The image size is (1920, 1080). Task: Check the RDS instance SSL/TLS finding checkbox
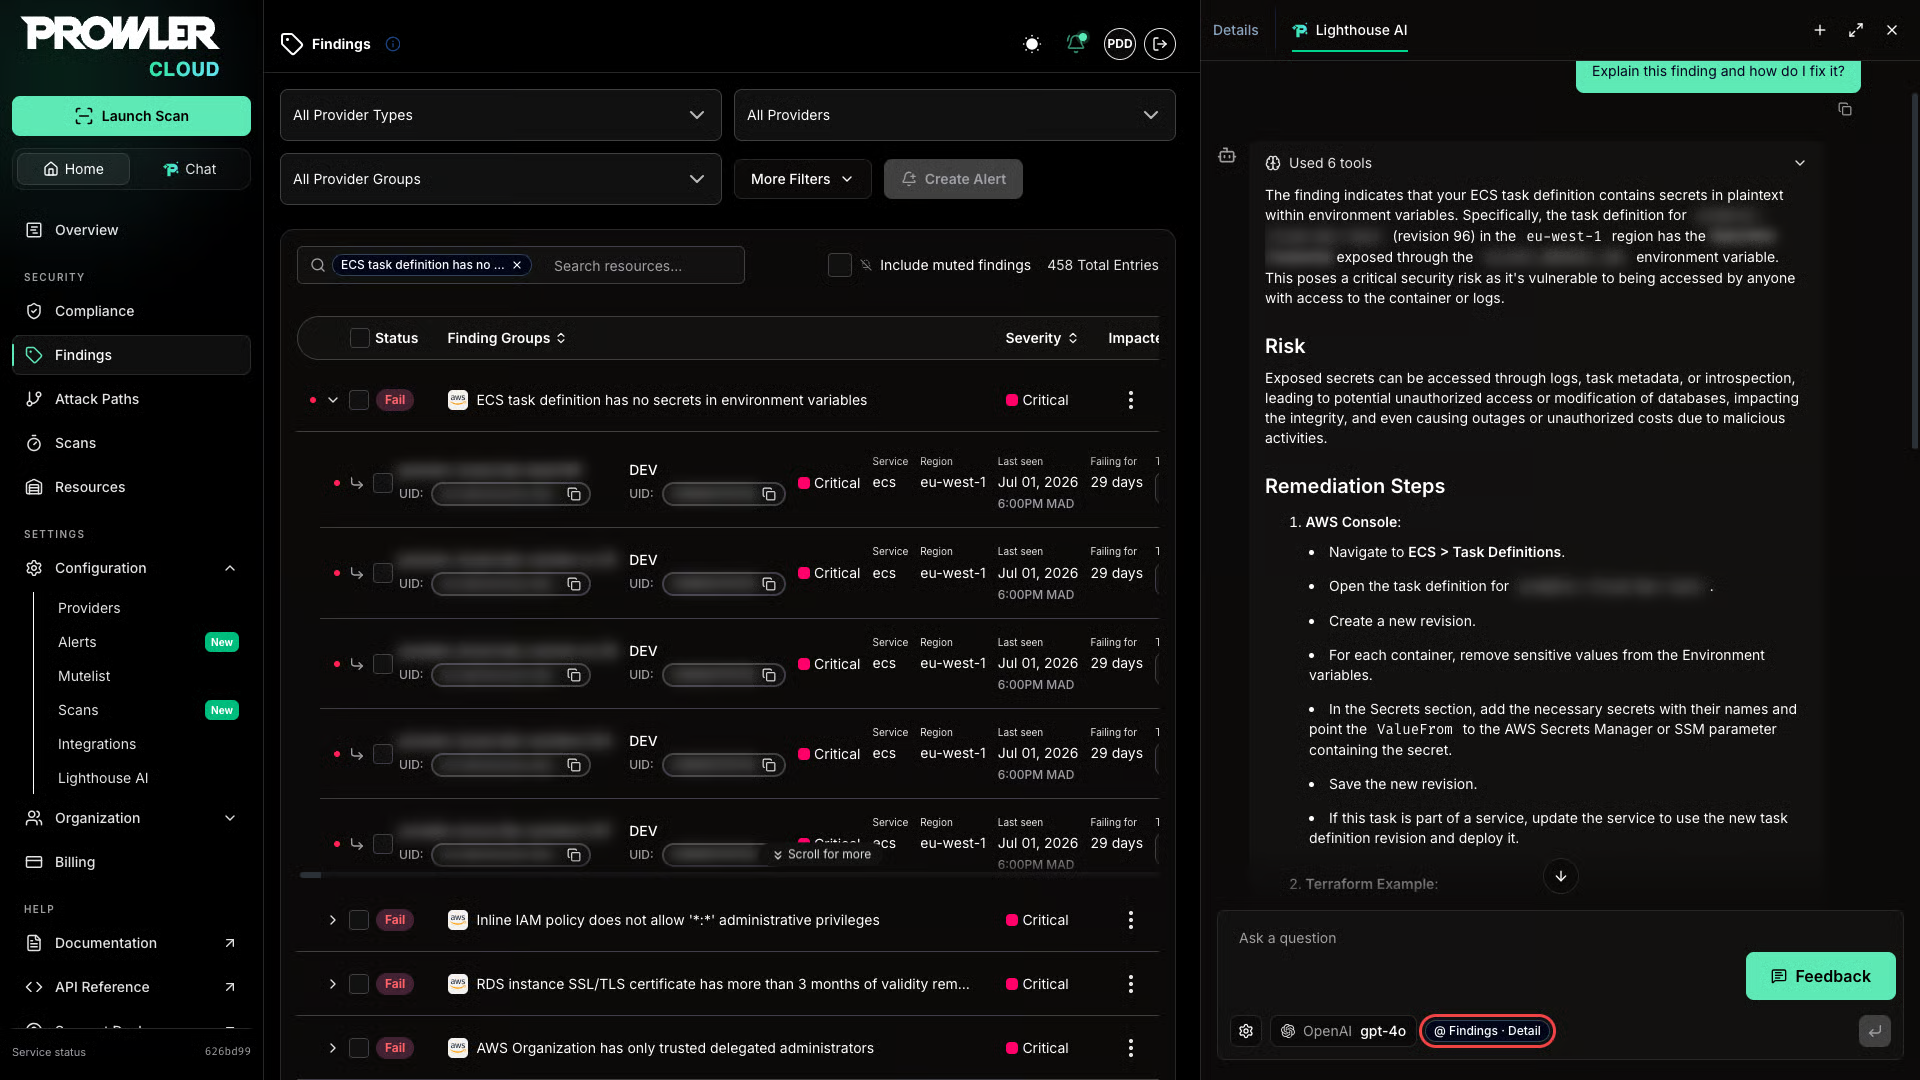[359, 984]
